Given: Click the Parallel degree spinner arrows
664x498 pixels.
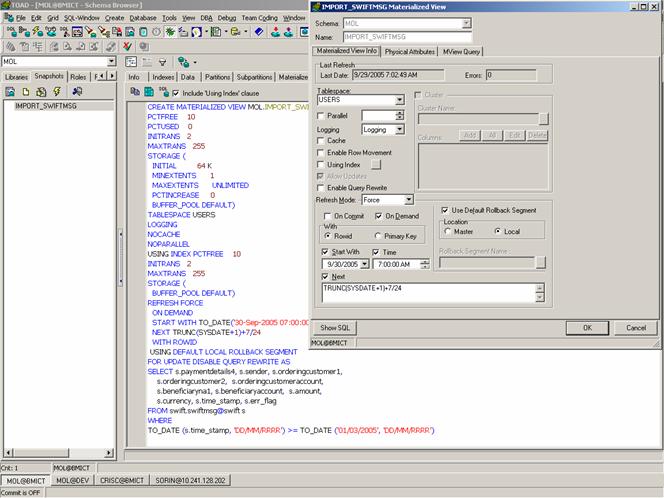Looking at the screenshot, I should 398,115.
